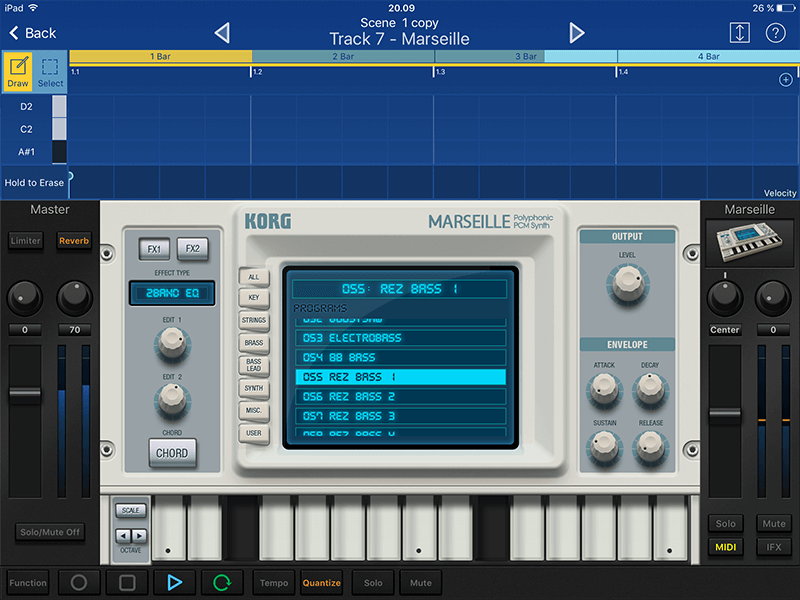Open the Function menu

[x=28, y=583]
